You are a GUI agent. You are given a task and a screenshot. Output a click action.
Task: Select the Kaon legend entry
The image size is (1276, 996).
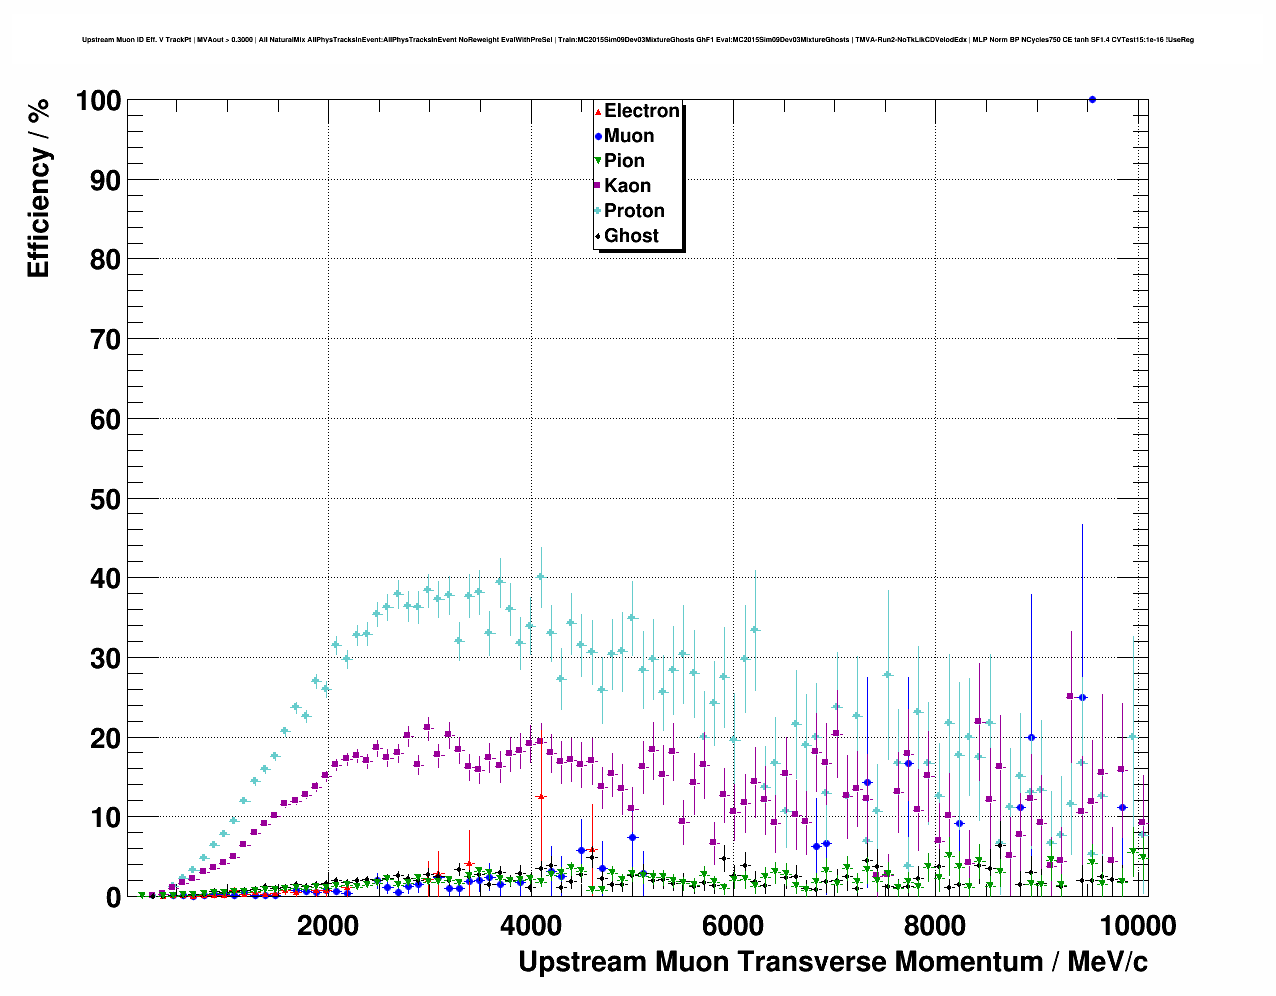pyautogui.click(x=622, y=186)
